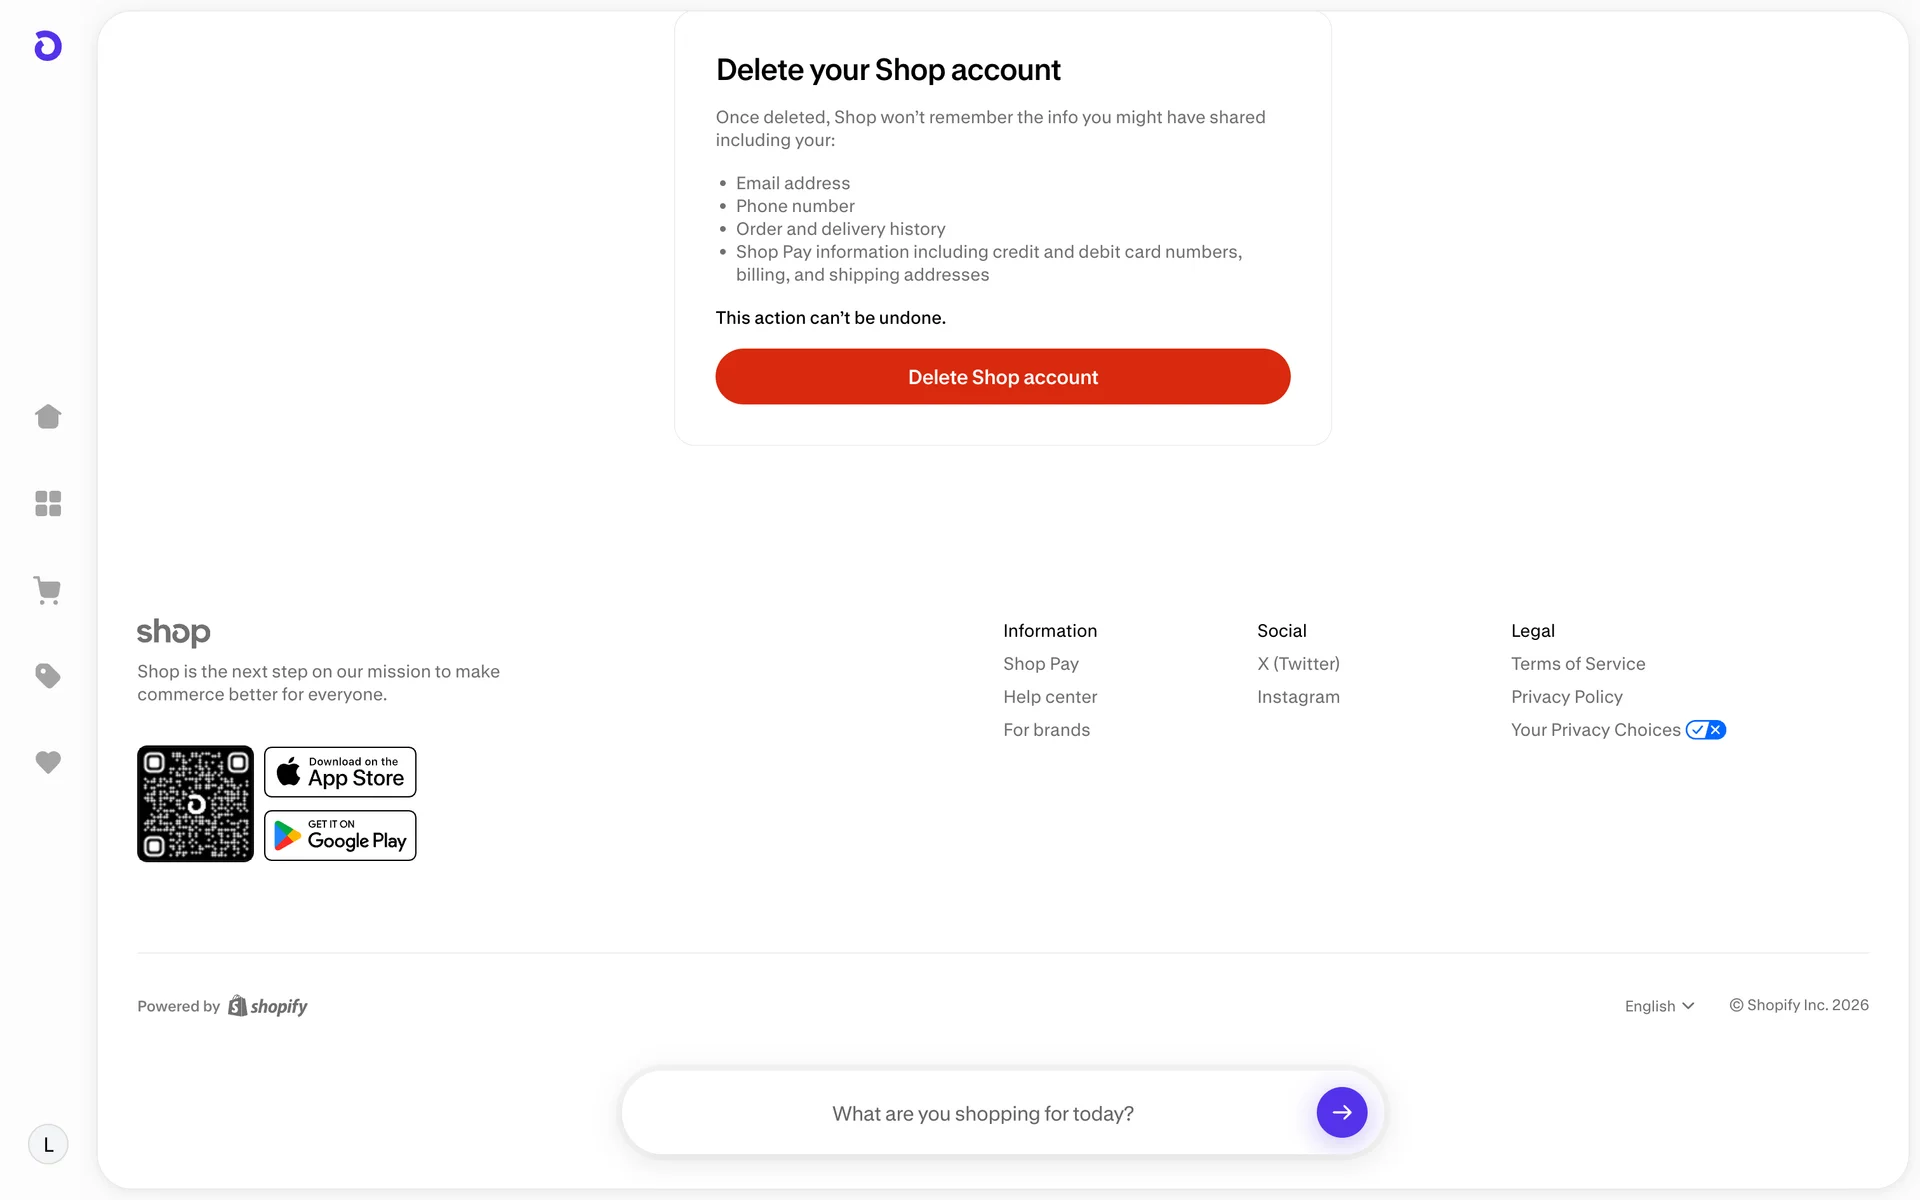Open favorites via the heart icon
Screen dimensions: 1920x1200
[48, 762]
